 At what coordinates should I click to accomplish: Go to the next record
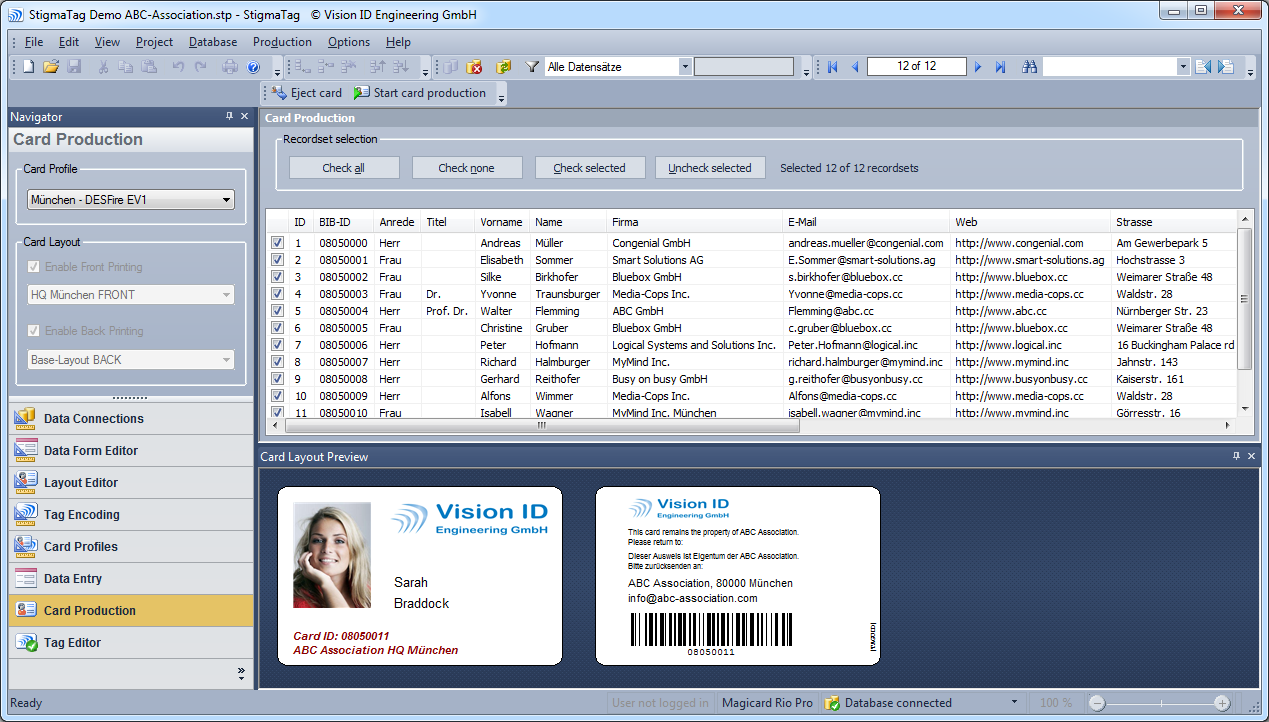[978, 67]
